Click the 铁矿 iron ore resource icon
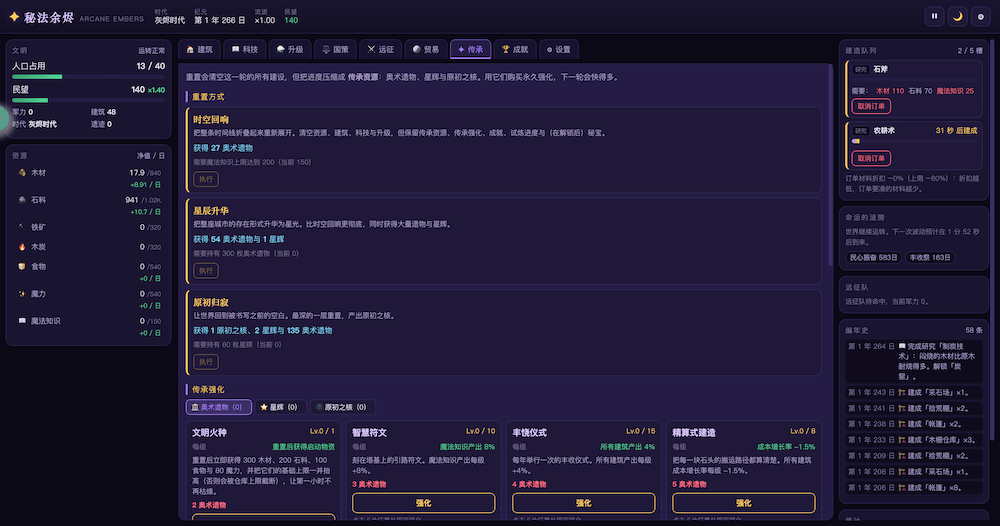Image resolution: width=1000 pixels, height=526 pixels. click(22, 226)
